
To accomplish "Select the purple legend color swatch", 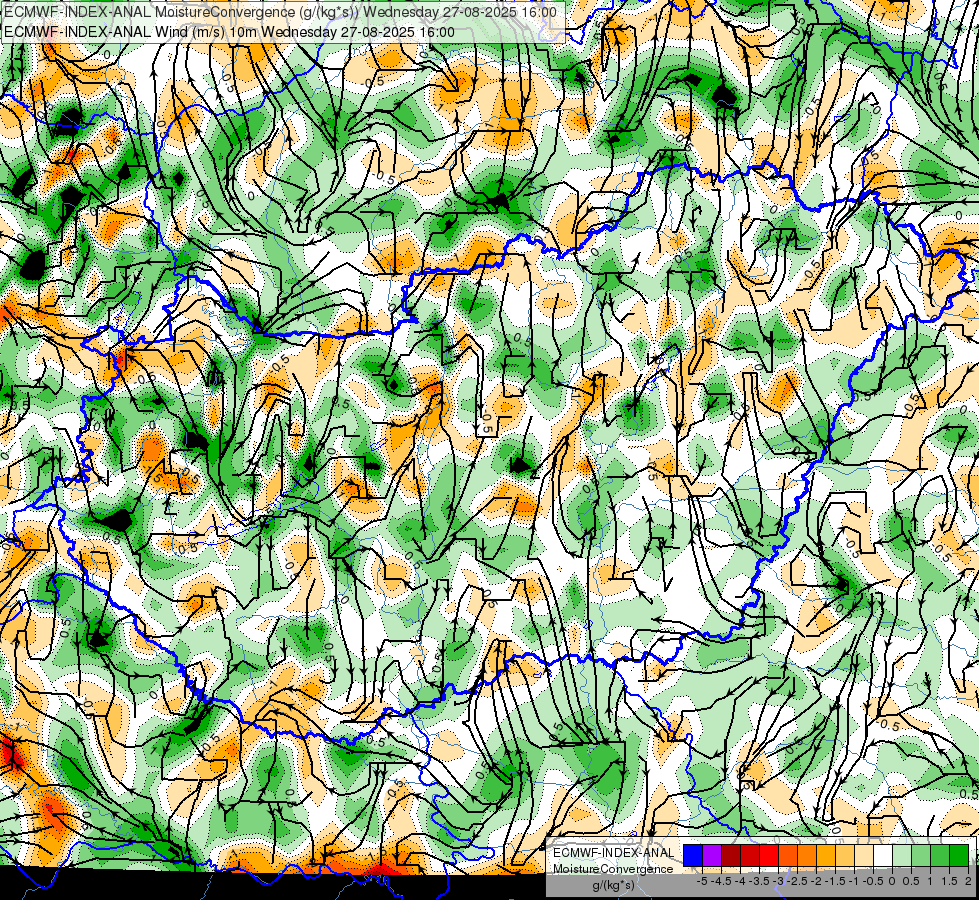I will tap(712, 855).
